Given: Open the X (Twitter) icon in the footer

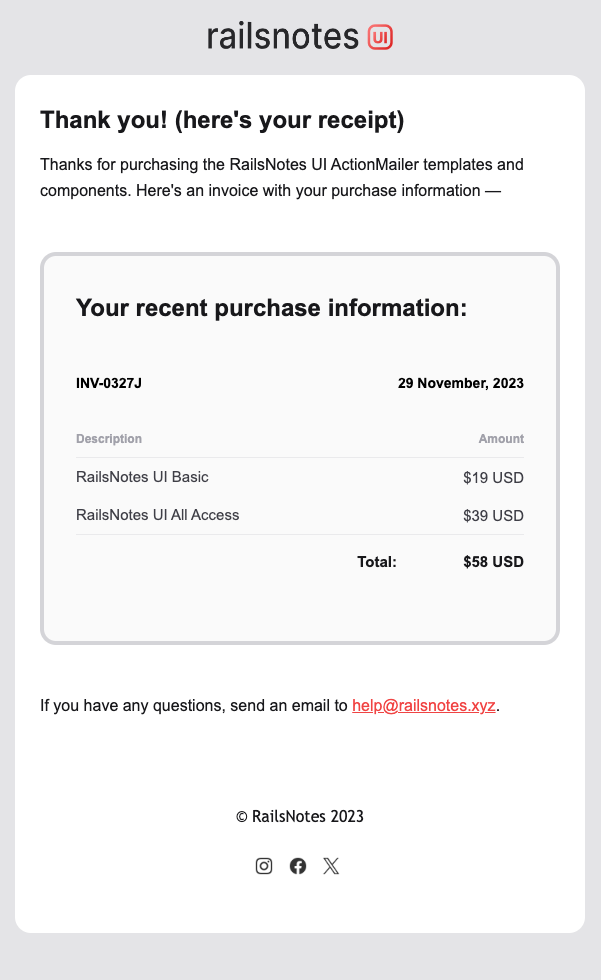Looking at the screenshot, I should tap(331, 866).
